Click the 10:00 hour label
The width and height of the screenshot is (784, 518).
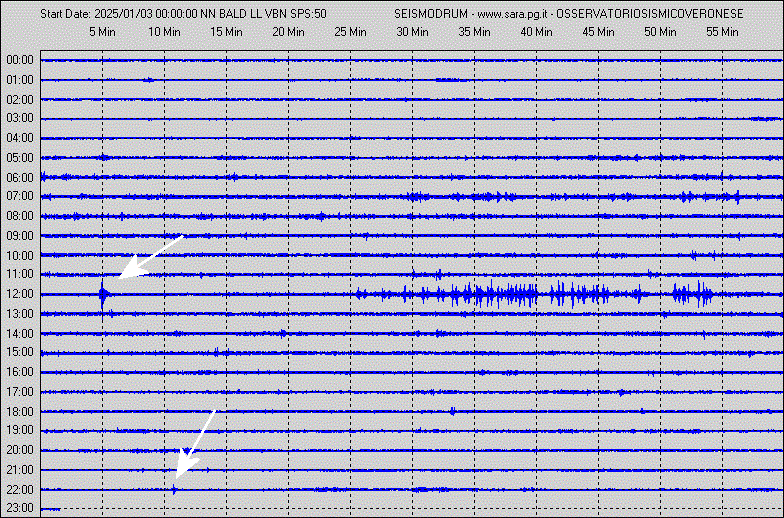click(x=20, y=256)
